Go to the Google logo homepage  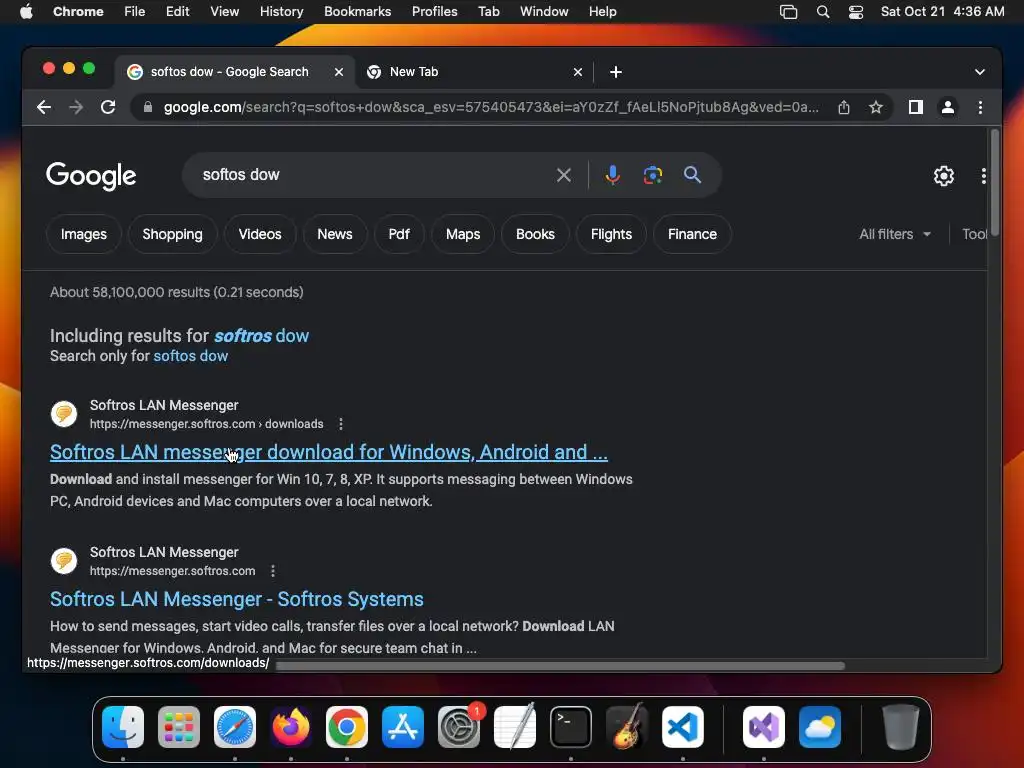(x=91, y=175)
